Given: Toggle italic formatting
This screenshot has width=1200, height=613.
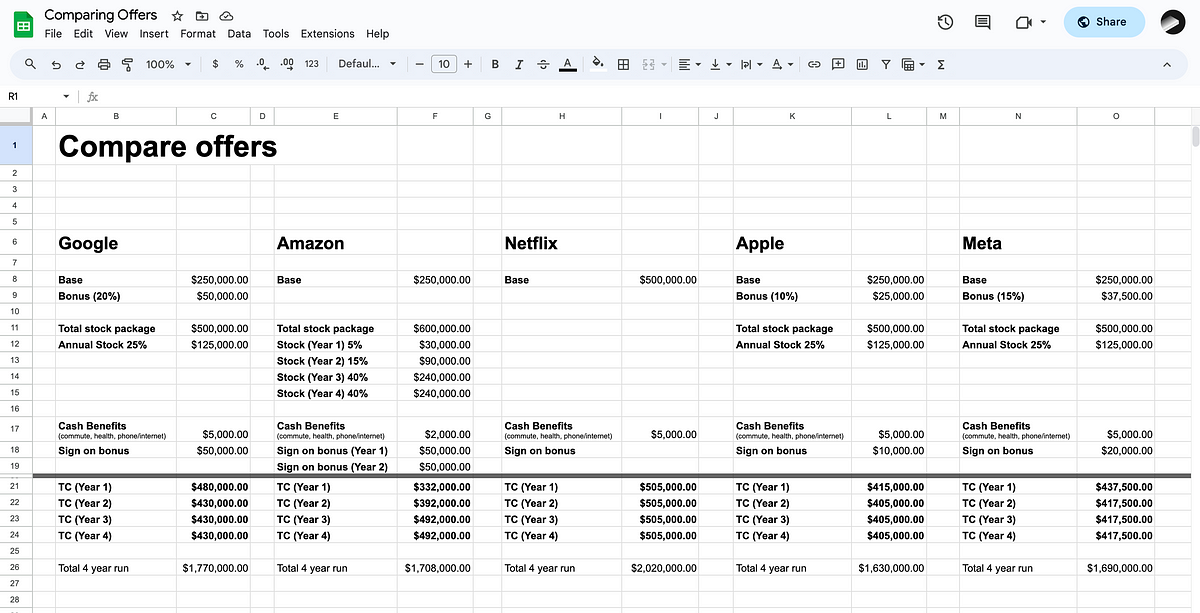Looking at the screenshot, I should click(519, 64).
